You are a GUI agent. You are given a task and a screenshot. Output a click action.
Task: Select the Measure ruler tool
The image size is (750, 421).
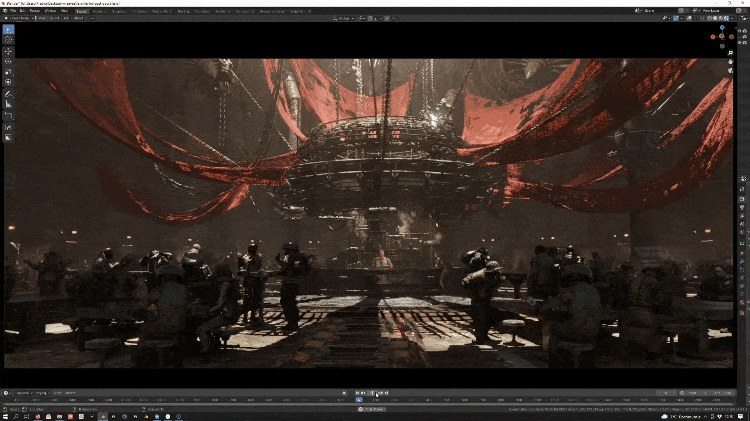[x=8, y=104]
